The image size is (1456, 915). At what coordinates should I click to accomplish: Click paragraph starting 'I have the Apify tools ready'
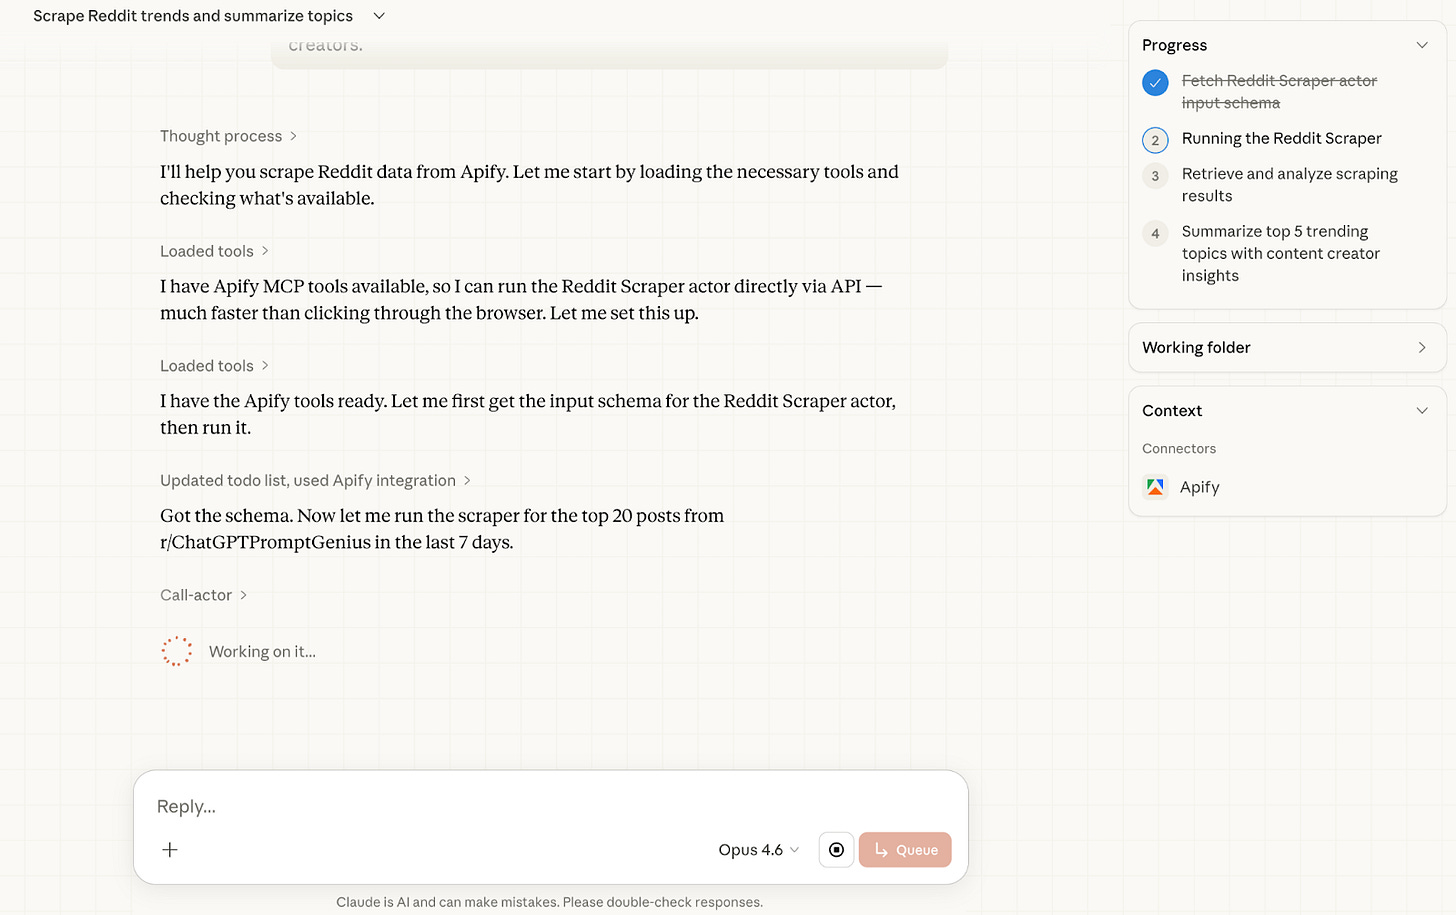(528, 414)
